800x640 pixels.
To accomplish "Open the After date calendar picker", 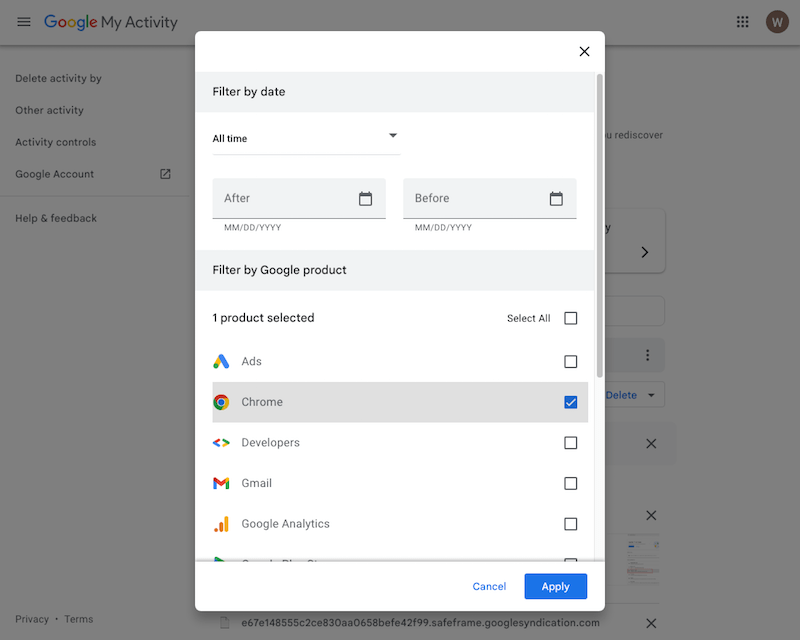I will pos(365,199).
